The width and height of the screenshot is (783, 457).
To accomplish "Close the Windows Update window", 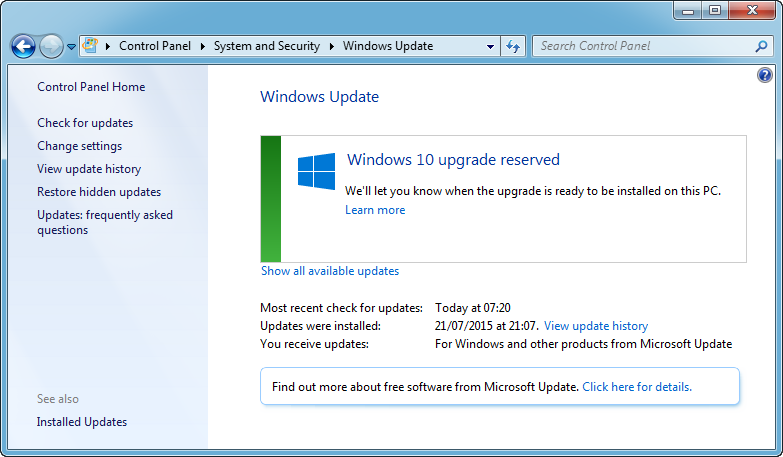I will click(x=753, y=11).
